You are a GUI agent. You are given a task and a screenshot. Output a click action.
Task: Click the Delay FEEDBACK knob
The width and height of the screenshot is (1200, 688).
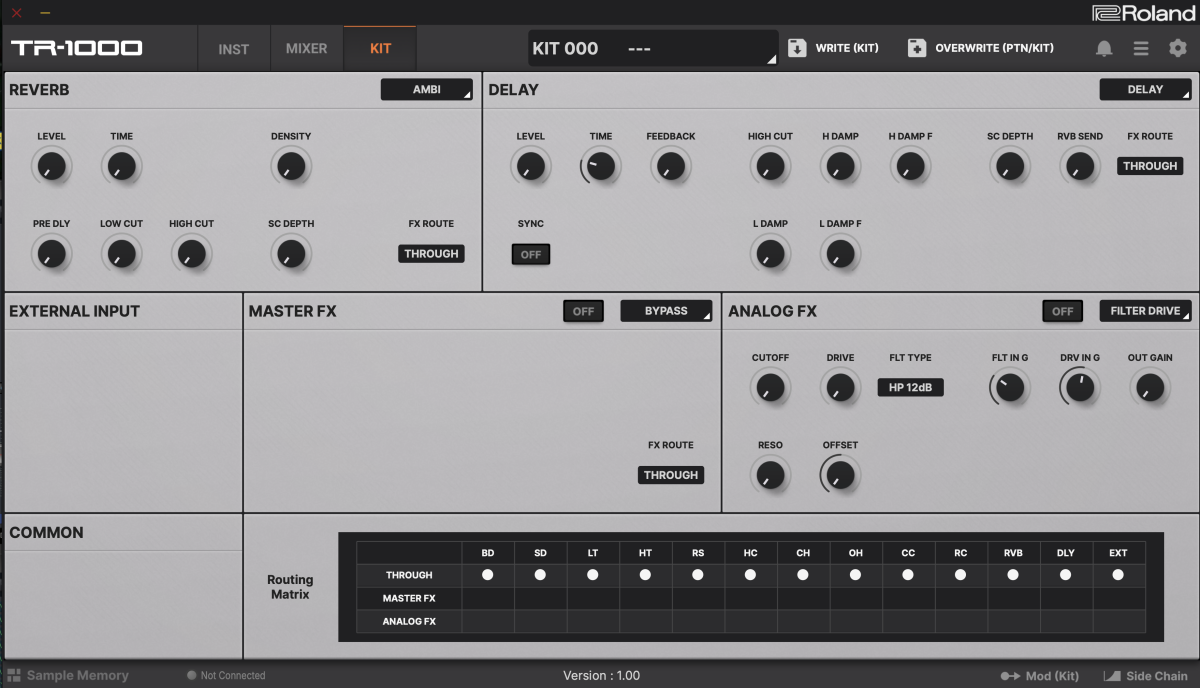(670, 166)
